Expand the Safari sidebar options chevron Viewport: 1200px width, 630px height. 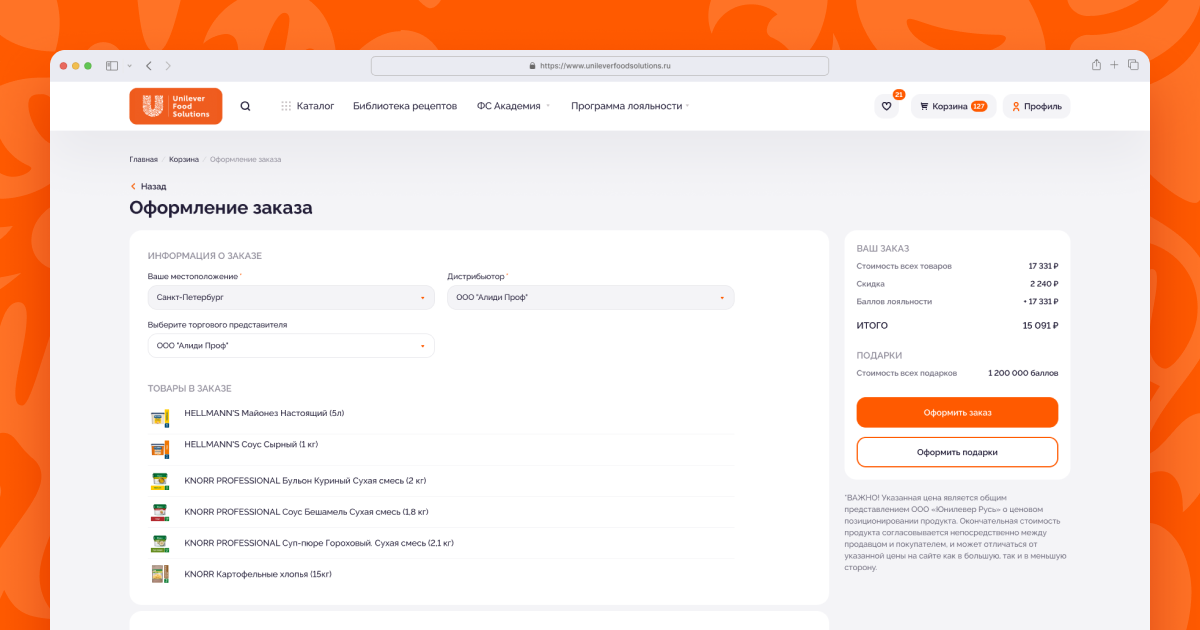tap(129, 66)
